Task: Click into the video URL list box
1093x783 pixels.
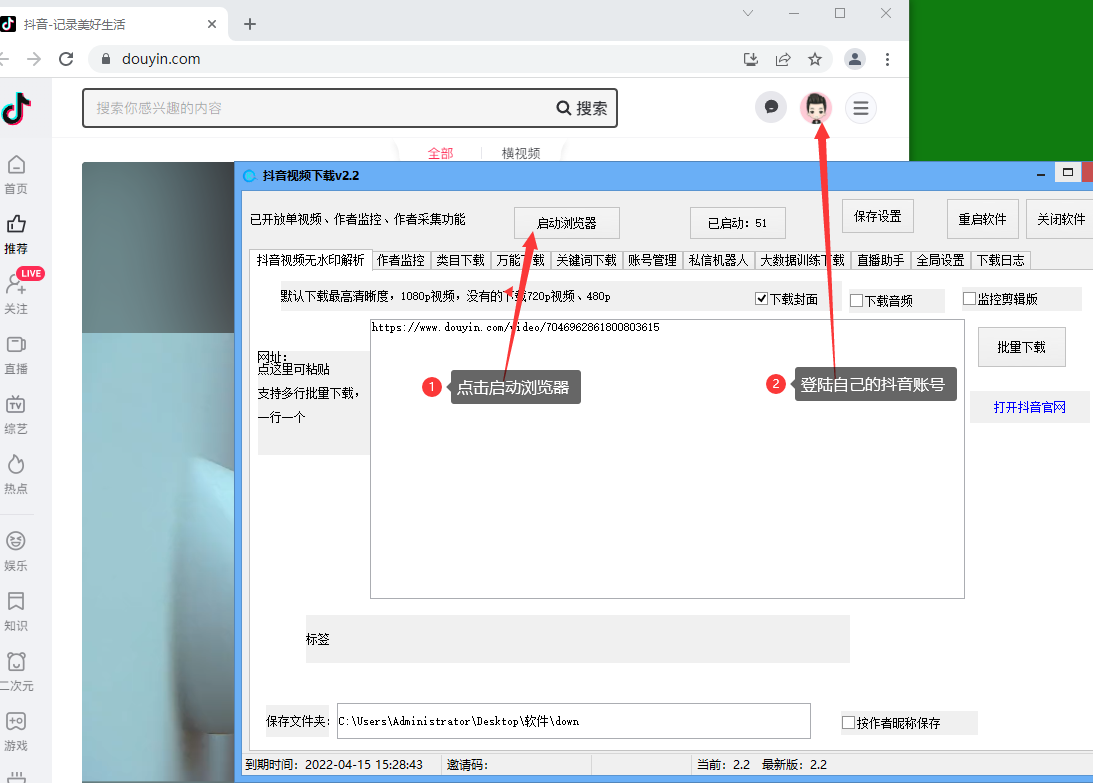Action: pos(667,459)
